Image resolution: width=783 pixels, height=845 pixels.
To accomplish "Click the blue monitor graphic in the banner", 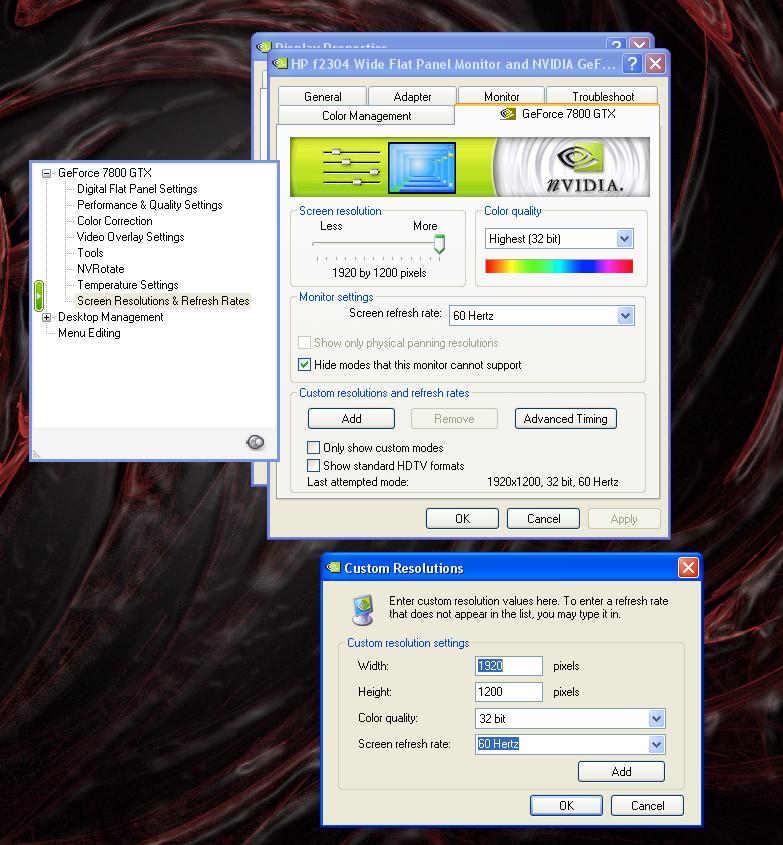I will (422, 168).
